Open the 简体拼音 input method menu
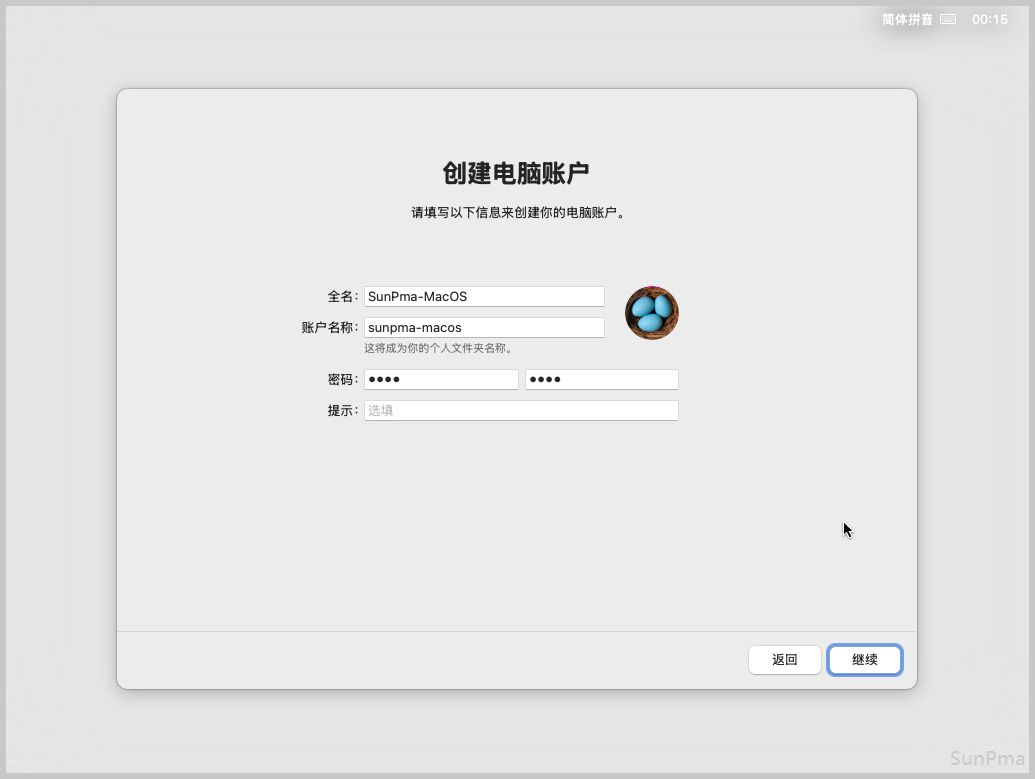Viewport: 1035px width, 779px height. (x=907, y=19)
